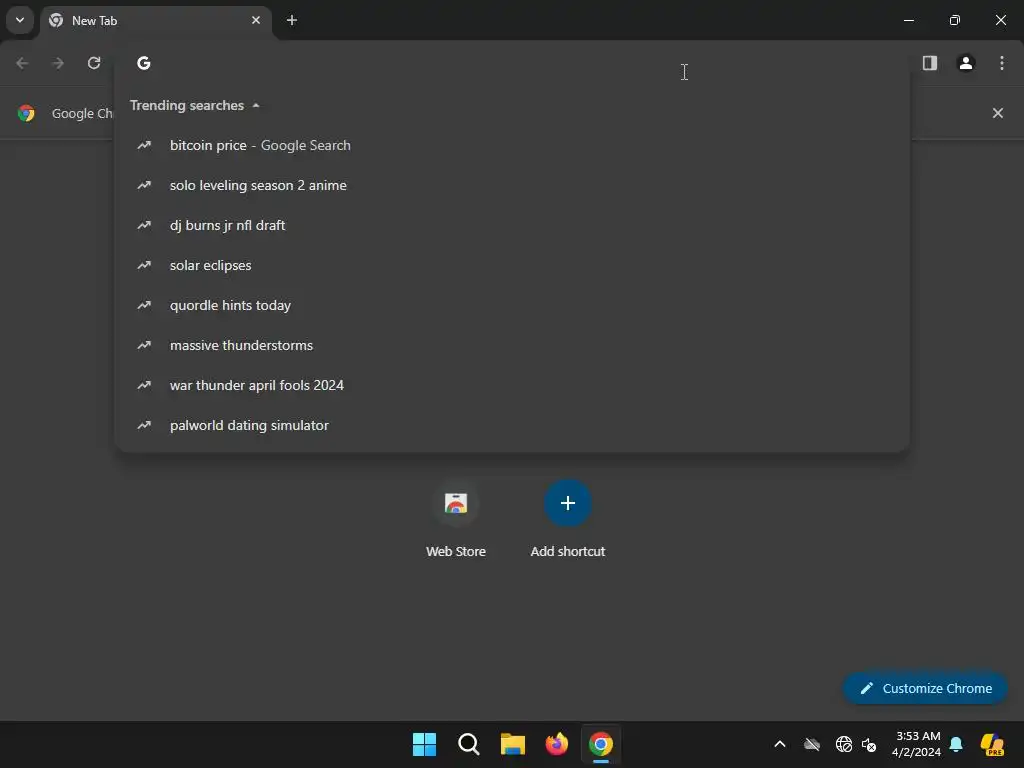Click the Chrome logo in info bar
This screenshot has height=768, width=1024.
click(x=26, y=114)
